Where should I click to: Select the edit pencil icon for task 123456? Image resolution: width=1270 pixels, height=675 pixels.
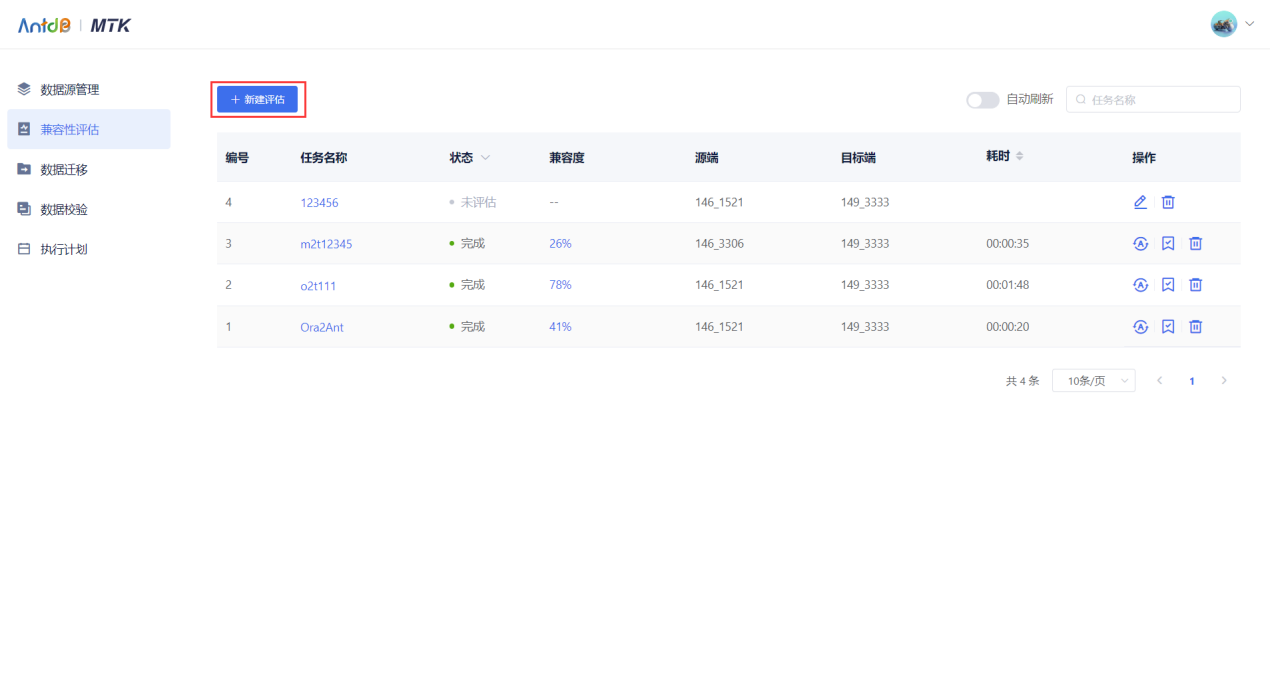coord(1140,202)
